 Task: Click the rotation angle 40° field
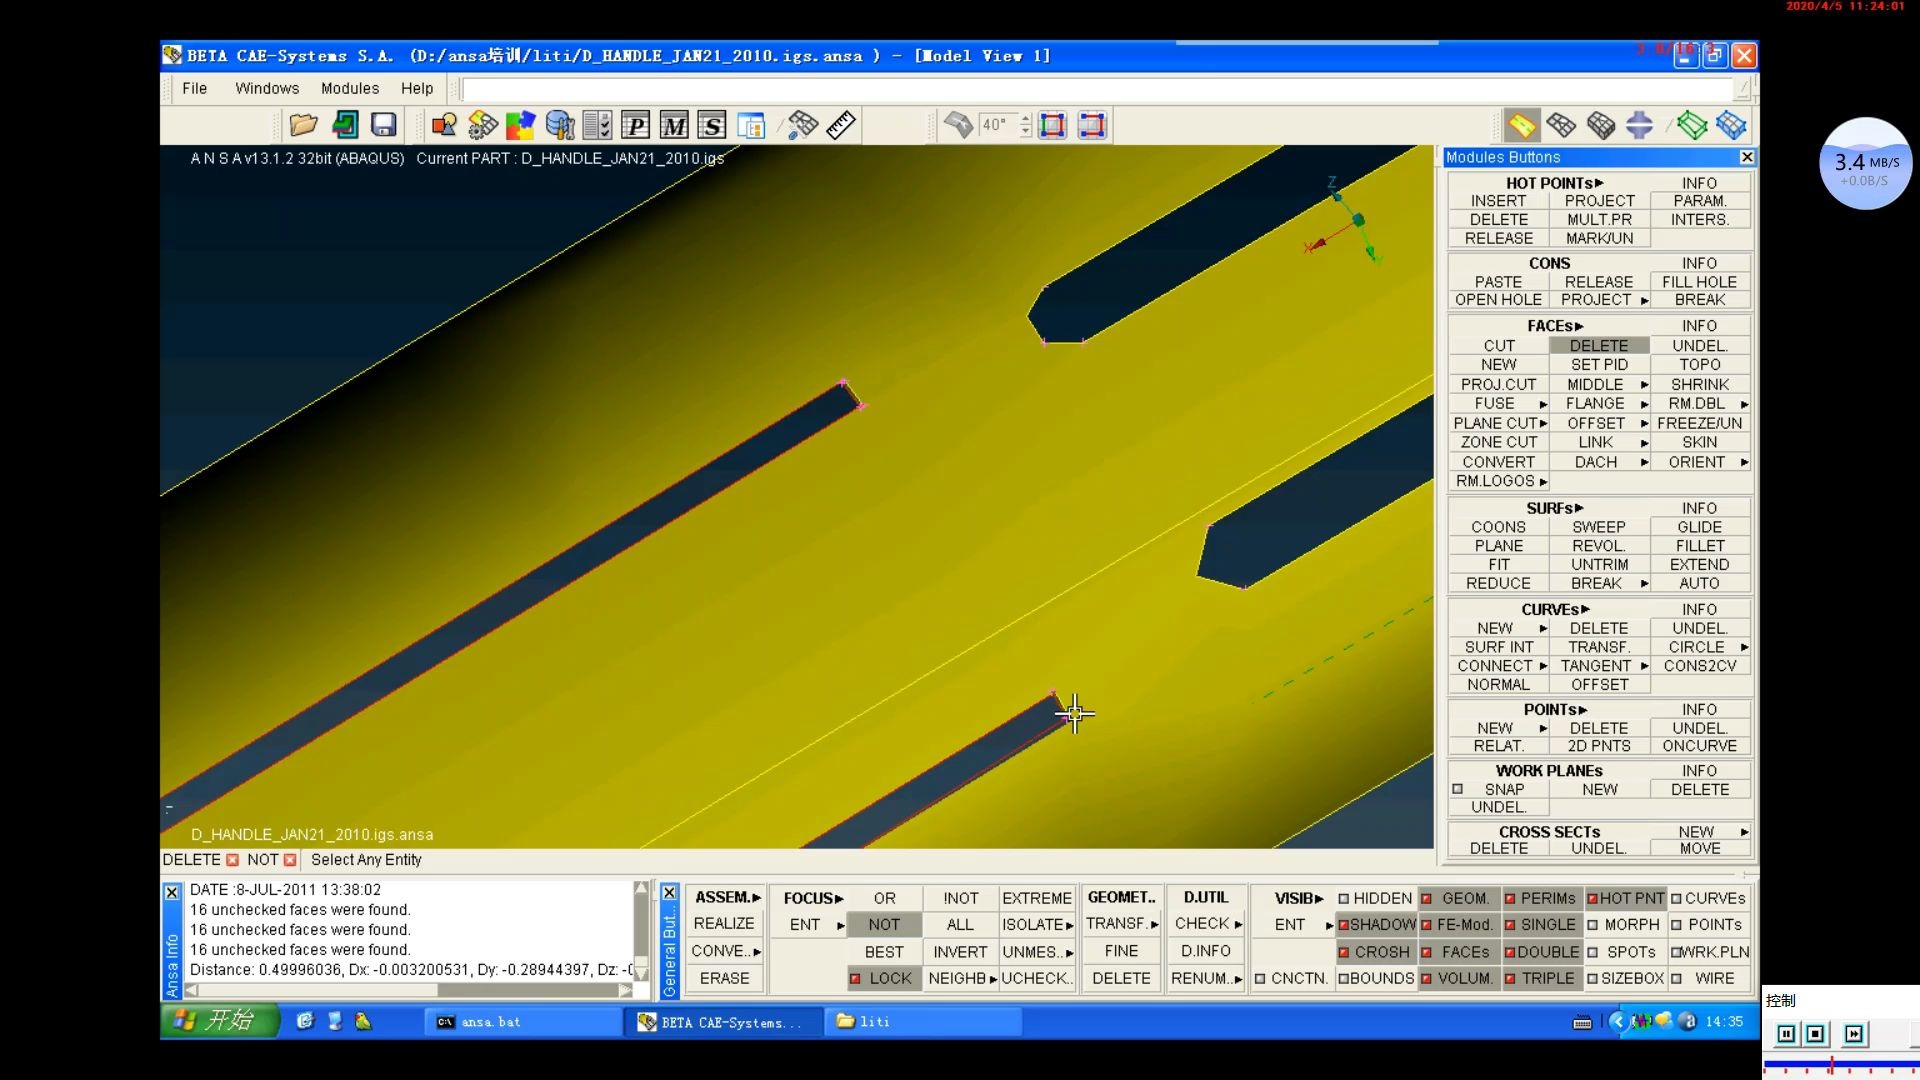pos(997,125)
